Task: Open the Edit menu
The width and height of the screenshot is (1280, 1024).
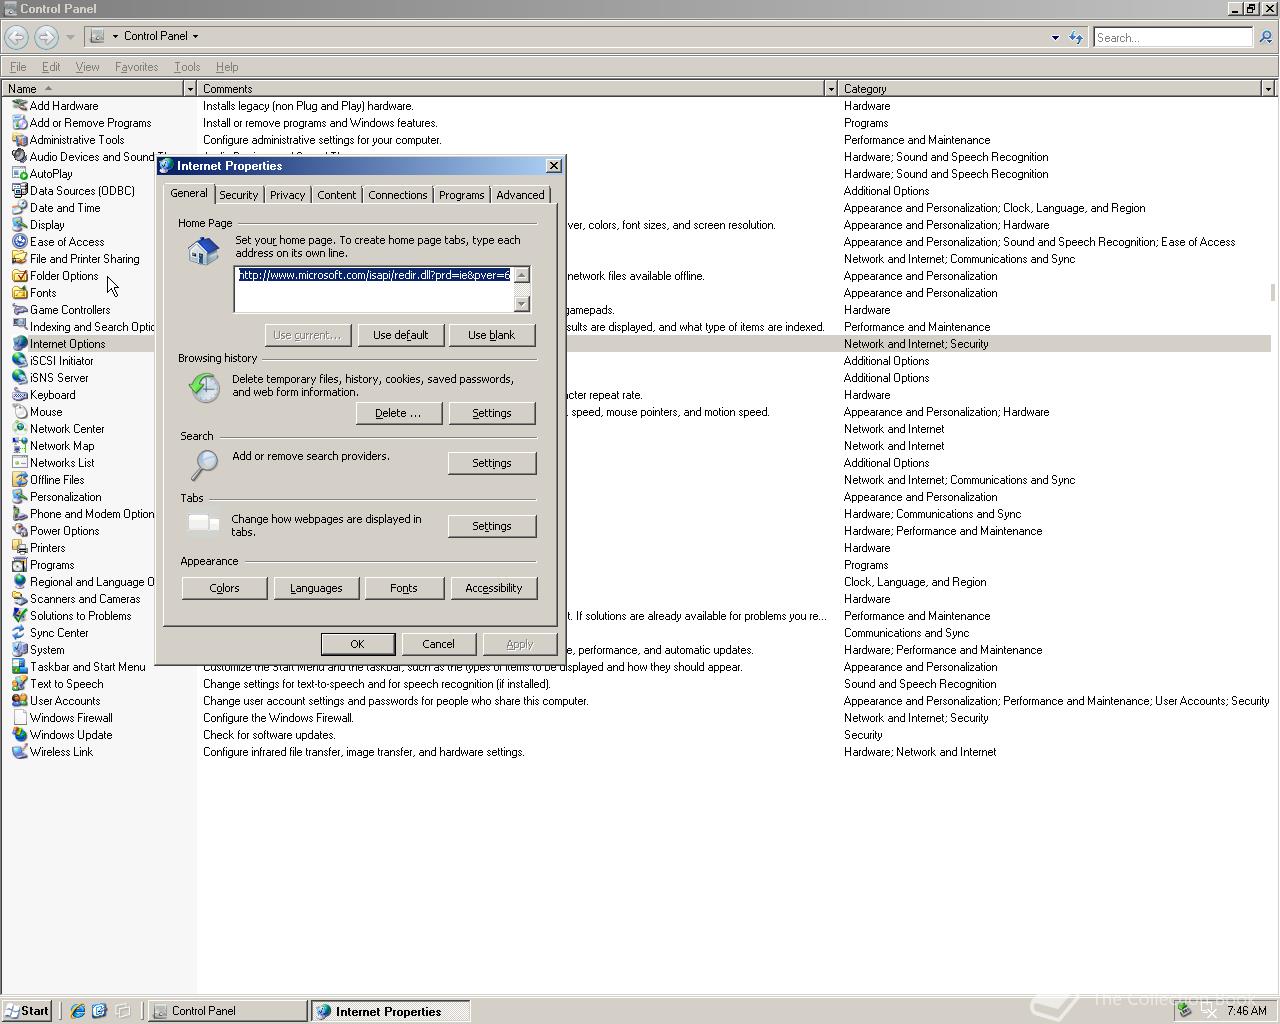Action: click(x=51, y=67)
